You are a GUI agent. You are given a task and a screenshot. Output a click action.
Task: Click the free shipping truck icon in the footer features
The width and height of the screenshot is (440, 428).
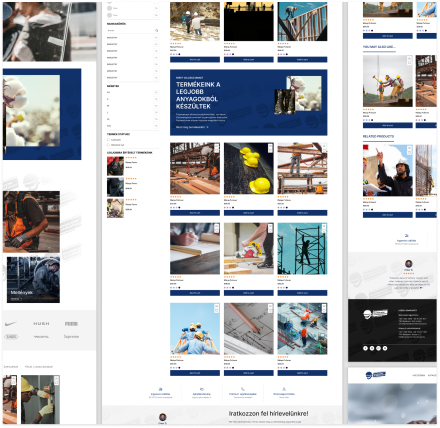tap(160, 389)
